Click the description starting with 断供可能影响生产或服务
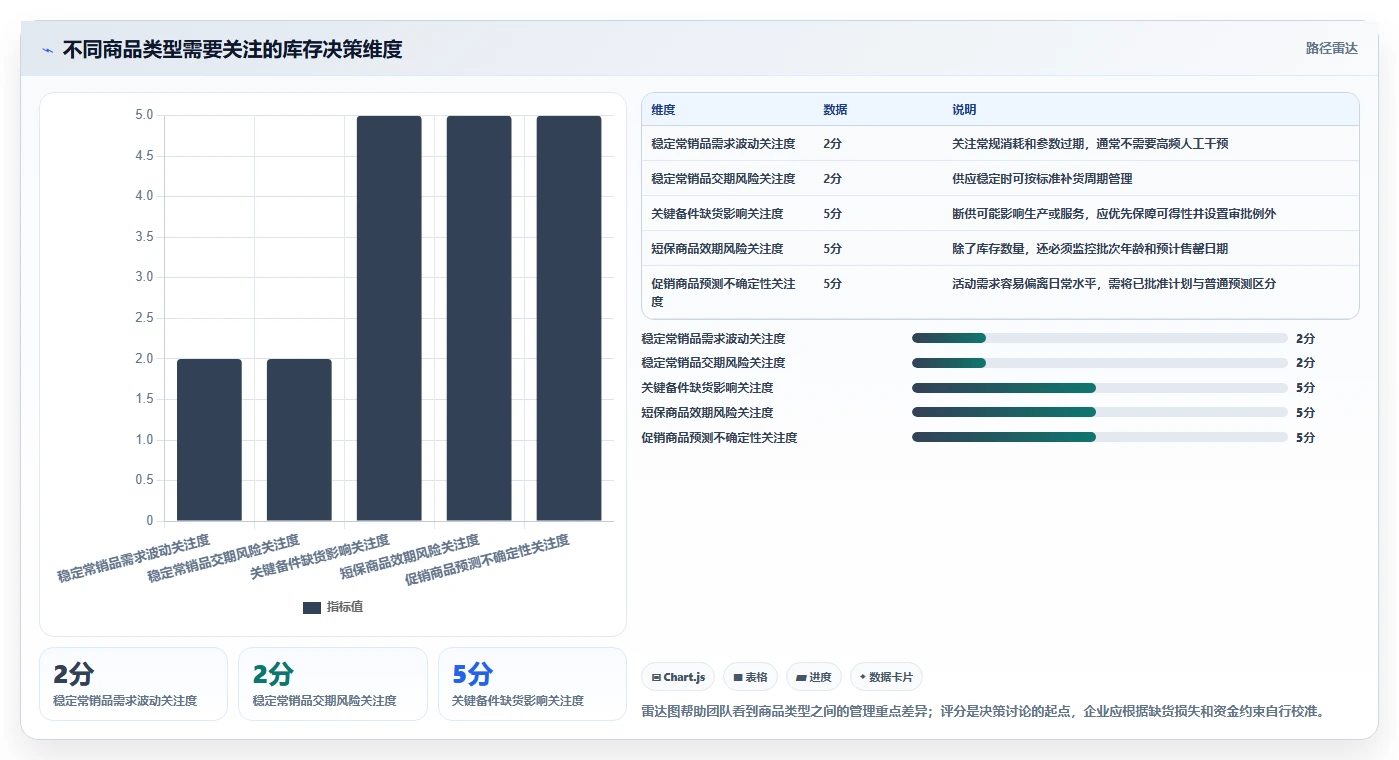The image size is (1399, 760). coord(1114,214)
